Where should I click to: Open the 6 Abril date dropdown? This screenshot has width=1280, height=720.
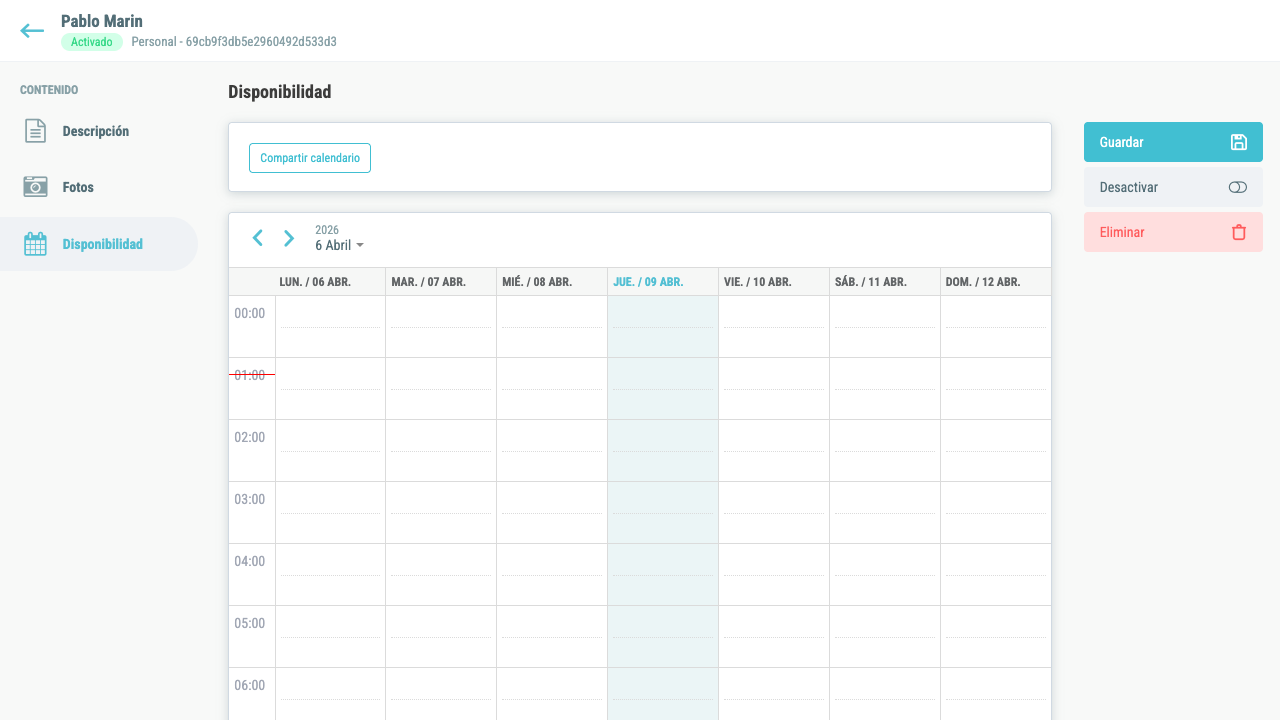[339, 245]
